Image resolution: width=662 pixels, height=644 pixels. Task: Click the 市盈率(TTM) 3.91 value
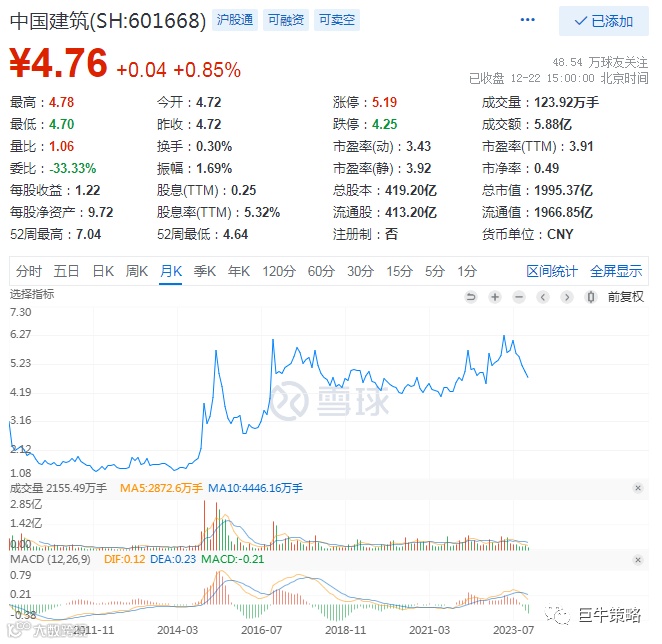coord(581,147)
